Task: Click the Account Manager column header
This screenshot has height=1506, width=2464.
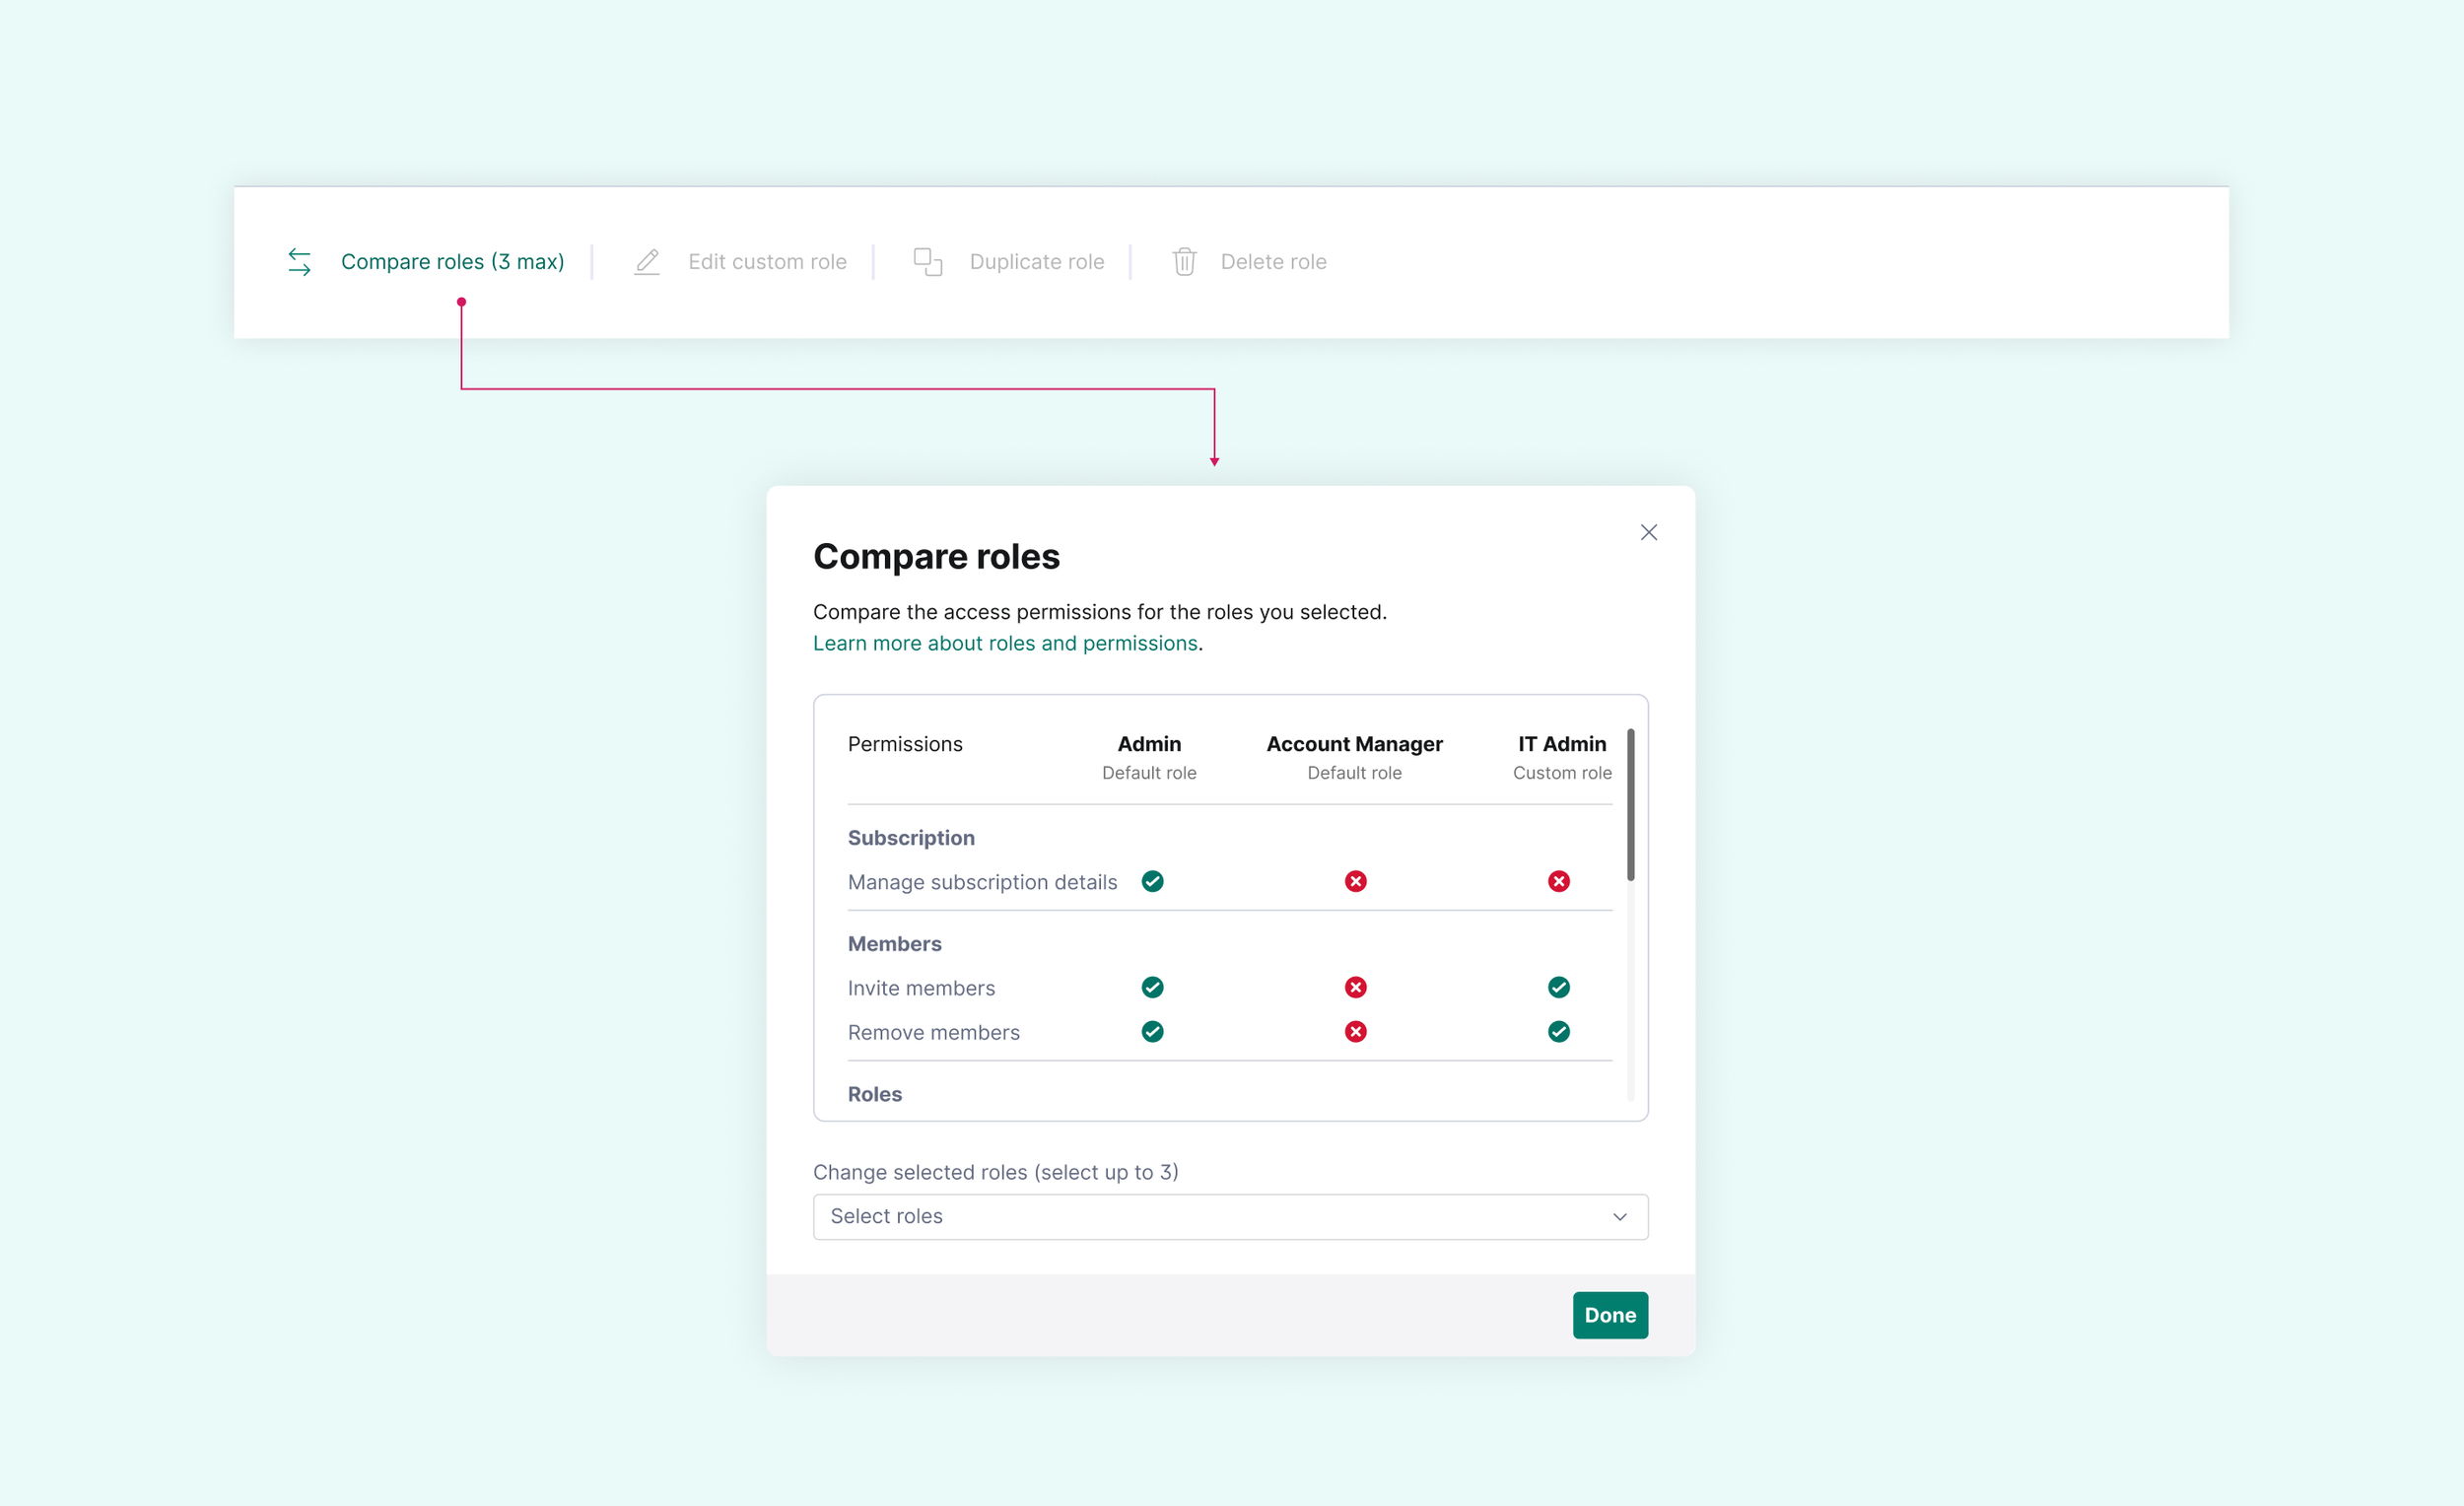Action: point(1354,744)
